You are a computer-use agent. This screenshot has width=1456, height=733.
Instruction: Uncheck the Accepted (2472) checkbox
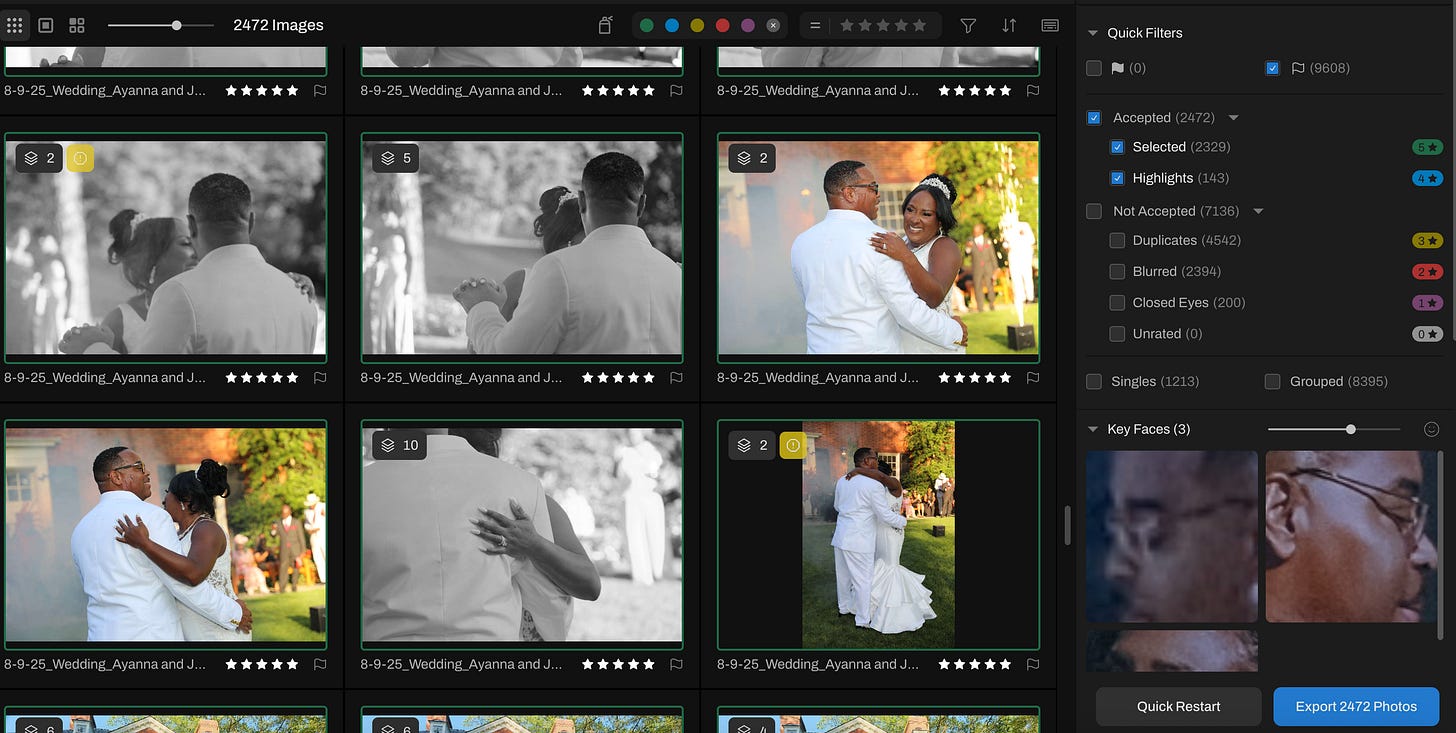tap(1094, 118)
